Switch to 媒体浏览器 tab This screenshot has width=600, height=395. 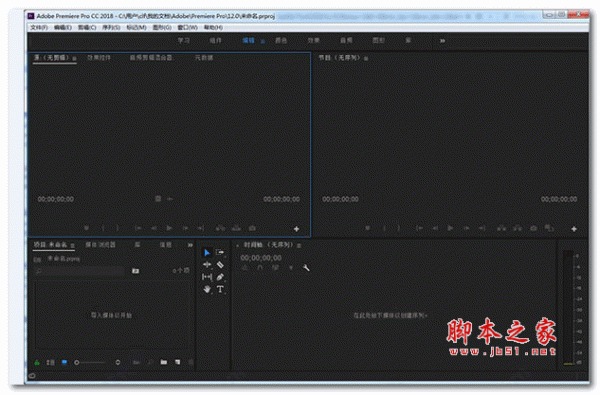click(100, 245)
